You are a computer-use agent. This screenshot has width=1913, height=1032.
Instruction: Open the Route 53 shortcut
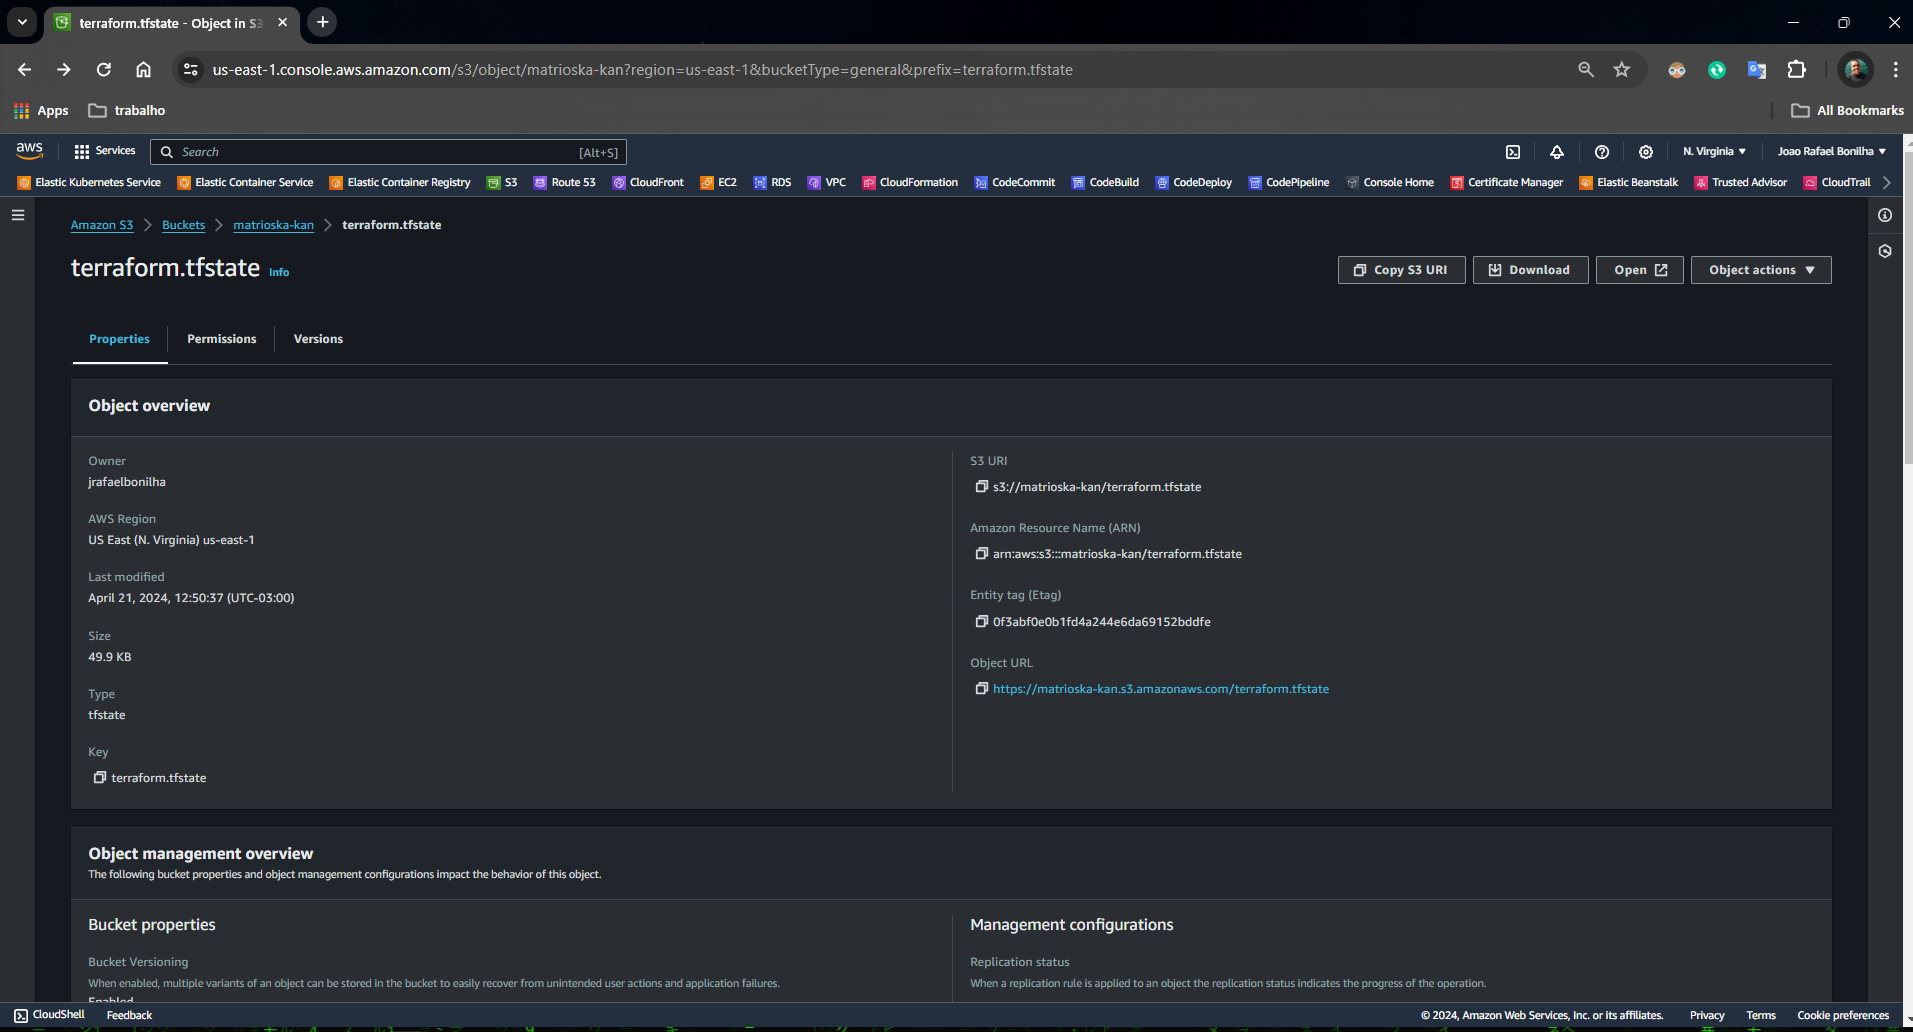pos(565,183)
